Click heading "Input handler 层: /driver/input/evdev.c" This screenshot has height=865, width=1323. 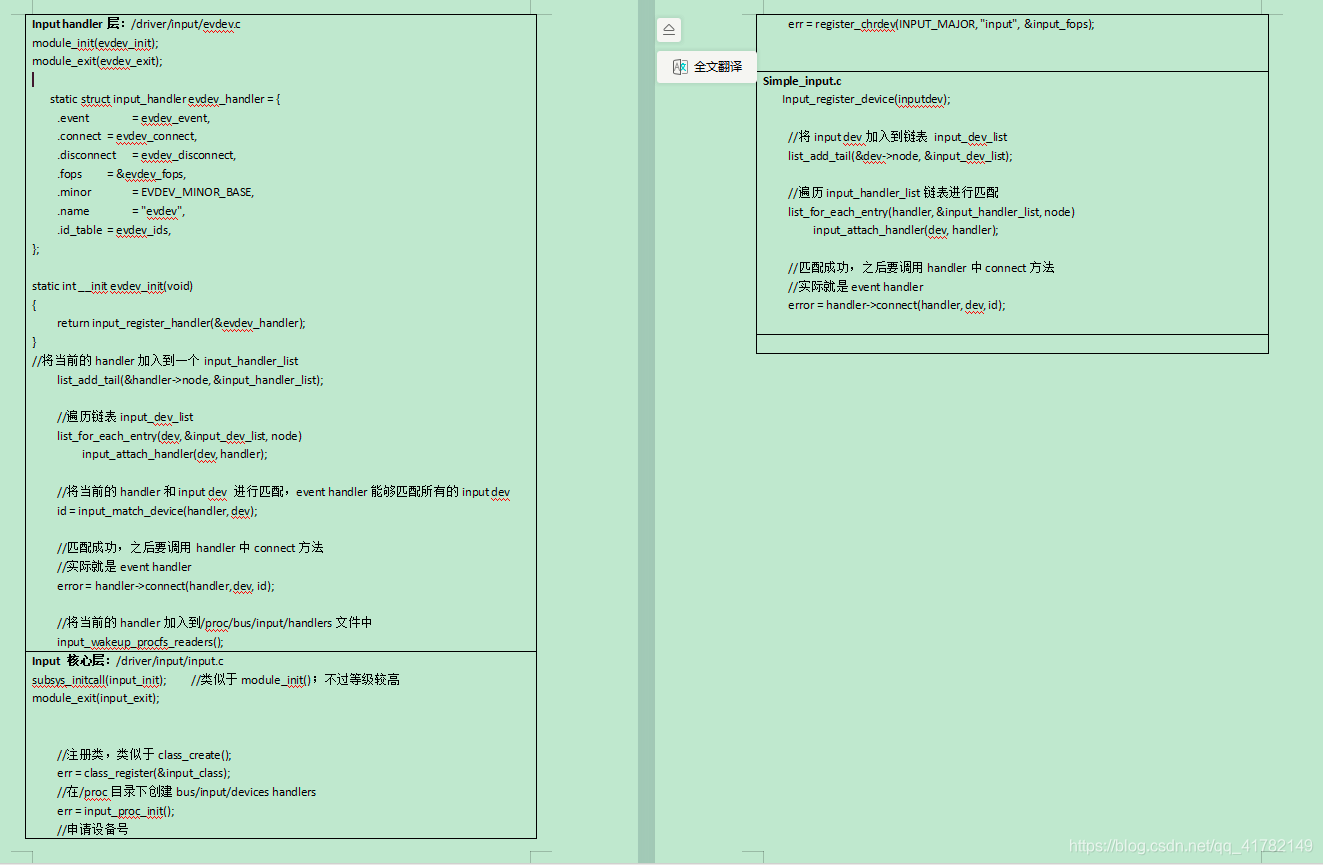tap(136, 24)
